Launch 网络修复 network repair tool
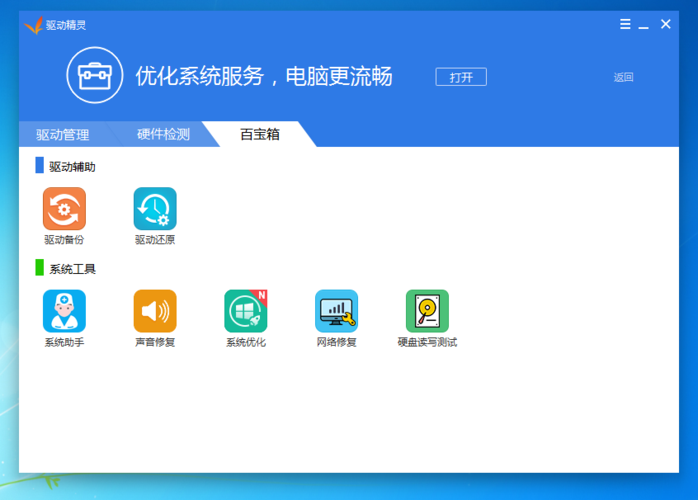Image resolution: width=698 pixels, height=500 pixels. click(336, 312)
